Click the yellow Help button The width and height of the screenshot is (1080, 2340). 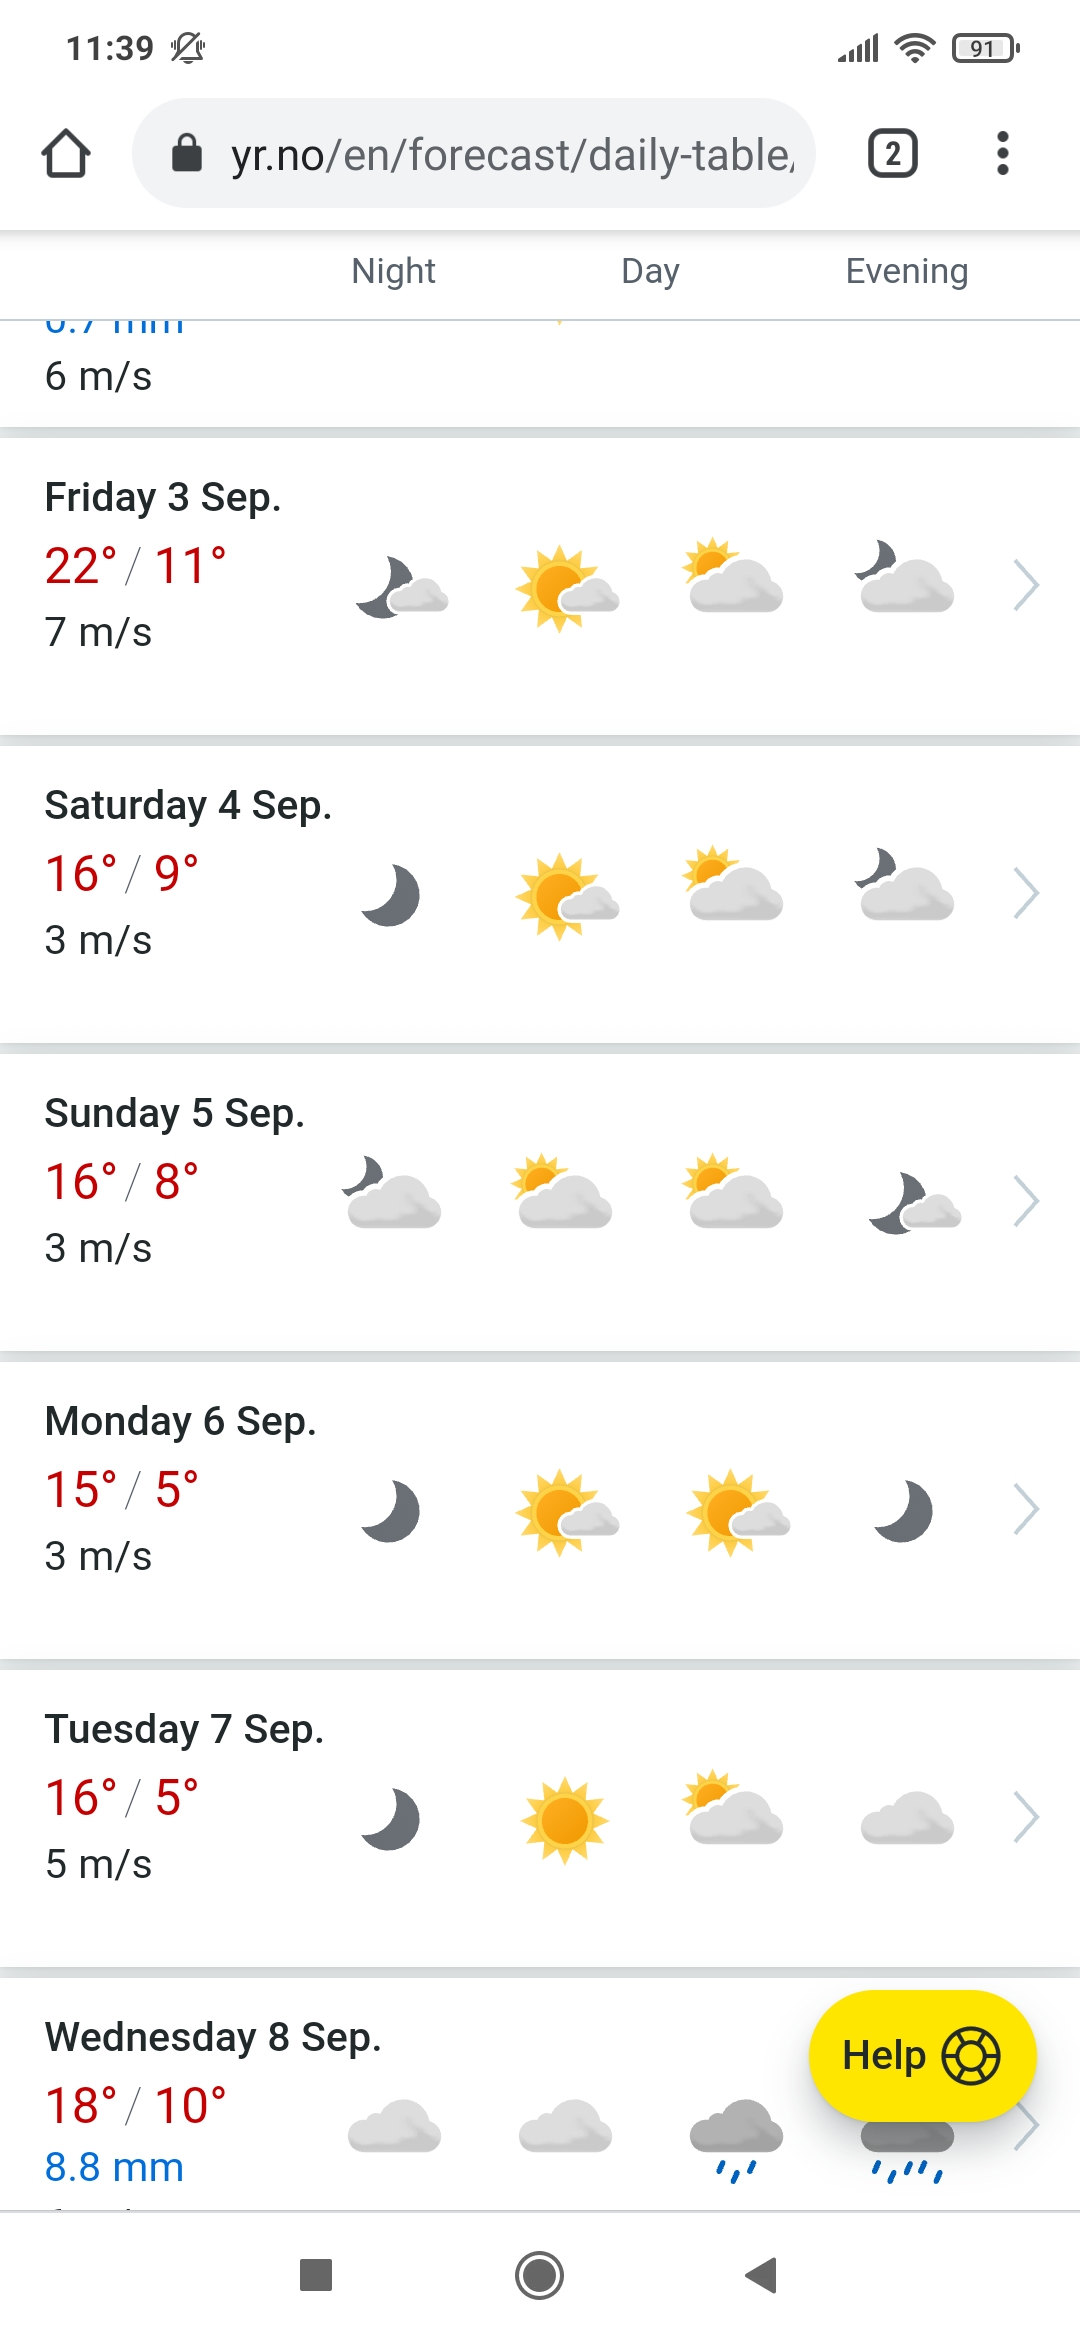[x=921, y=2055]
